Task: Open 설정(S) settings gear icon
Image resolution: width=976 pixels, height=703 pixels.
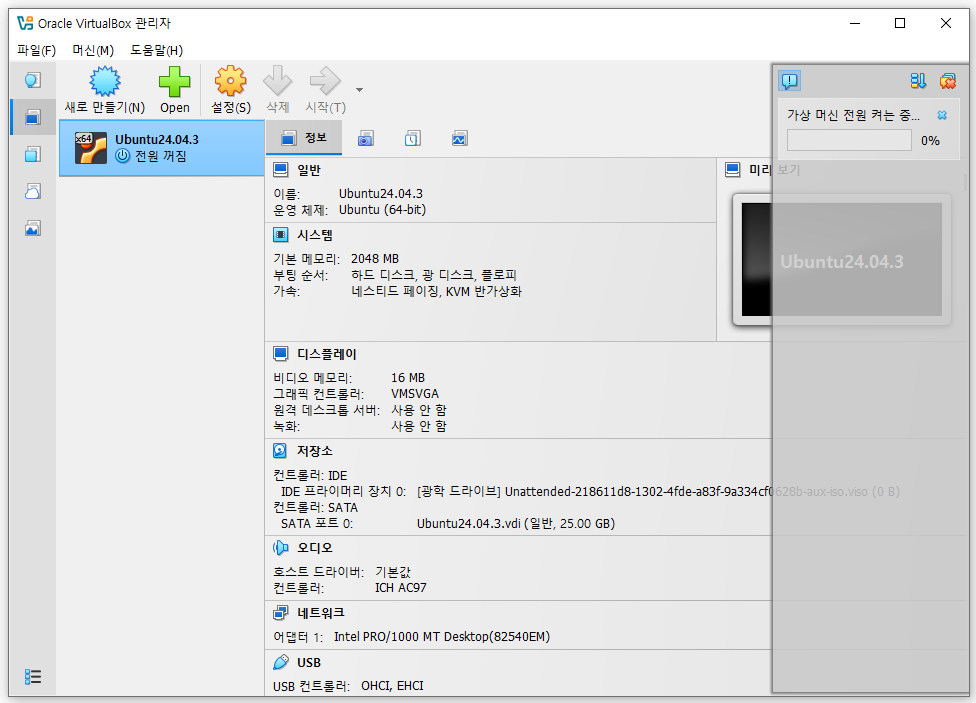Action: click(230, 82)
